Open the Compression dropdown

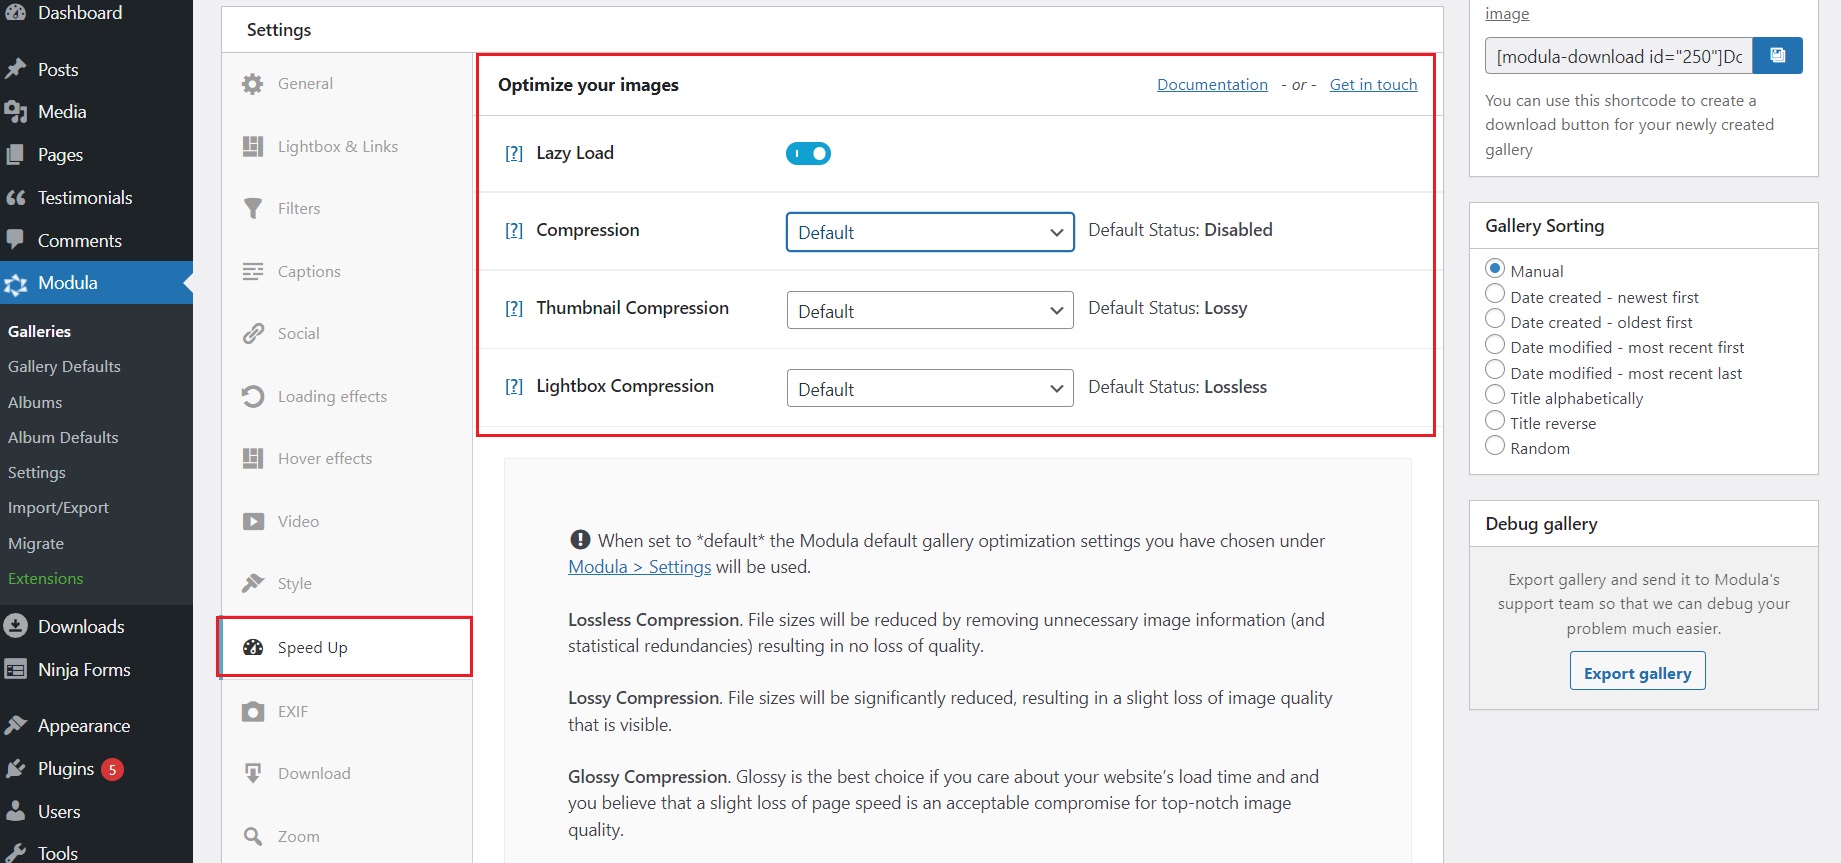[x=930, y=232]
